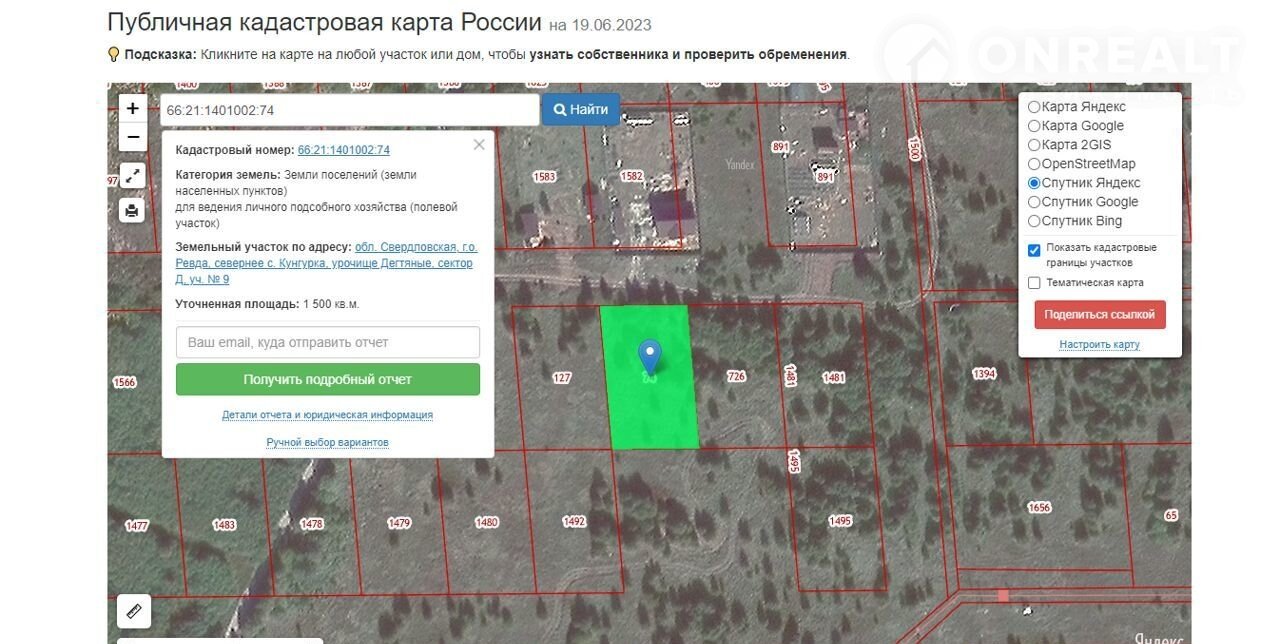Focus the email input field
The height and width of the screenshot is (644, 1280).
point(328,342)
